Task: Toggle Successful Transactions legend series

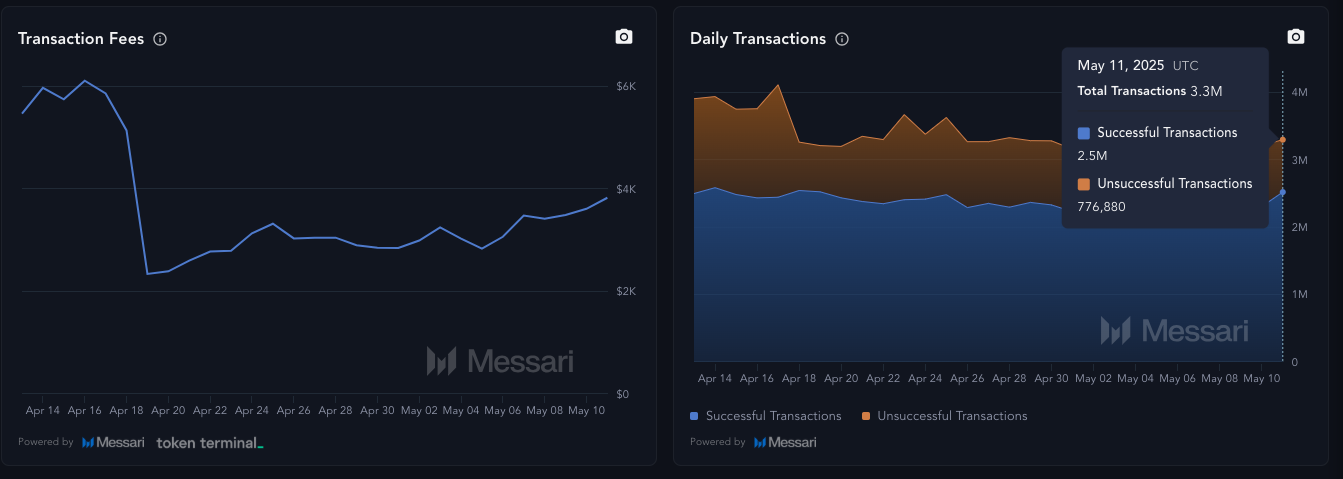Action: tap(766, 416)
